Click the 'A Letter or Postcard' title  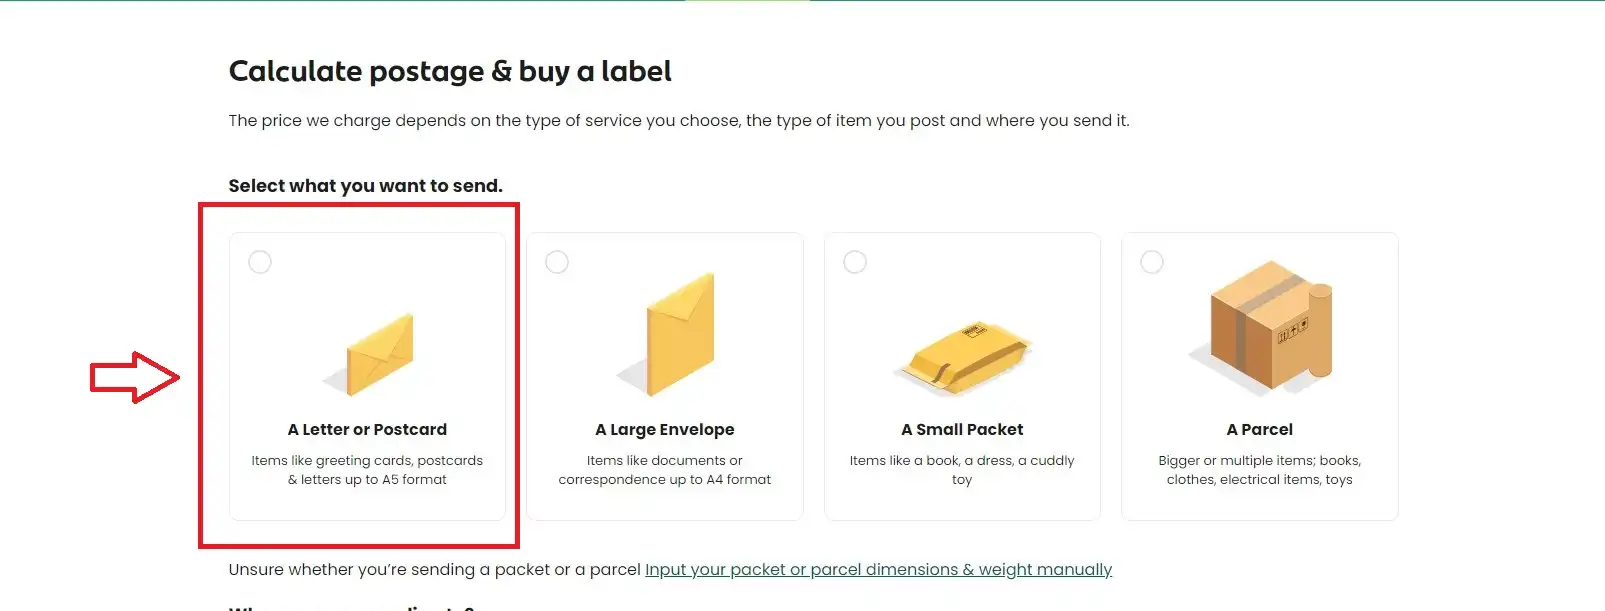(x=367, y=429)
